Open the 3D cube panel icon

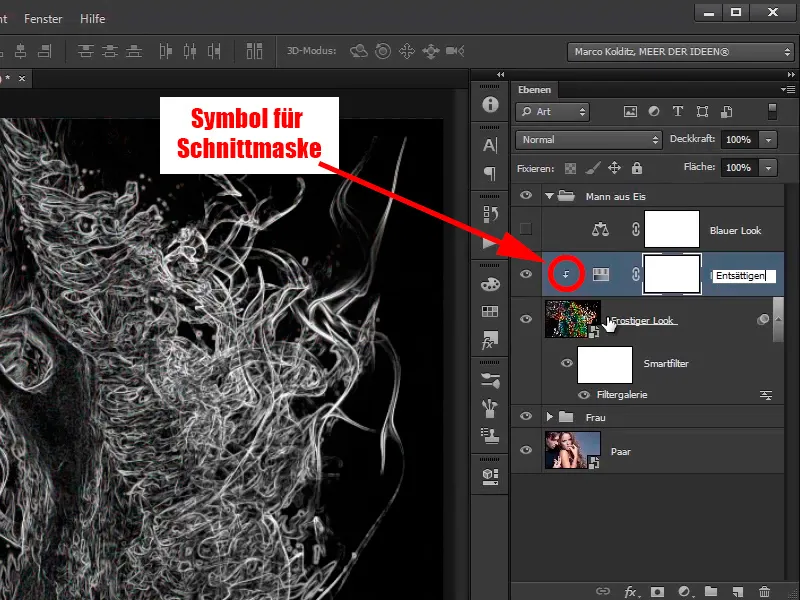(490, 476)
